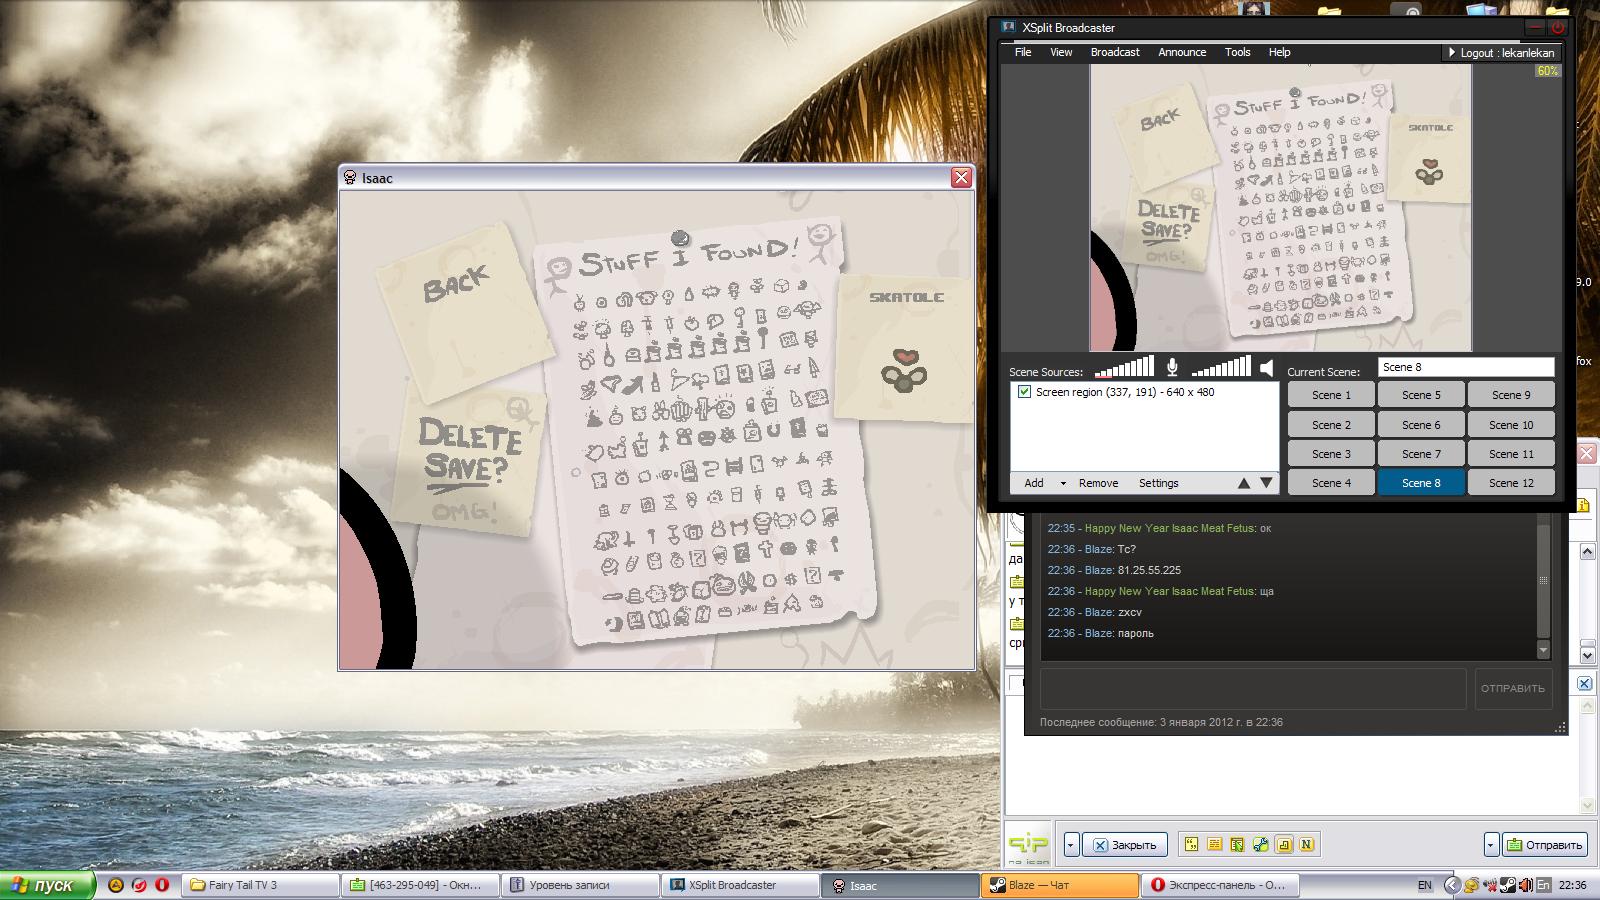
Task: Click the XSplit power icon in title bar
Action: click(x=1557, y=28)
